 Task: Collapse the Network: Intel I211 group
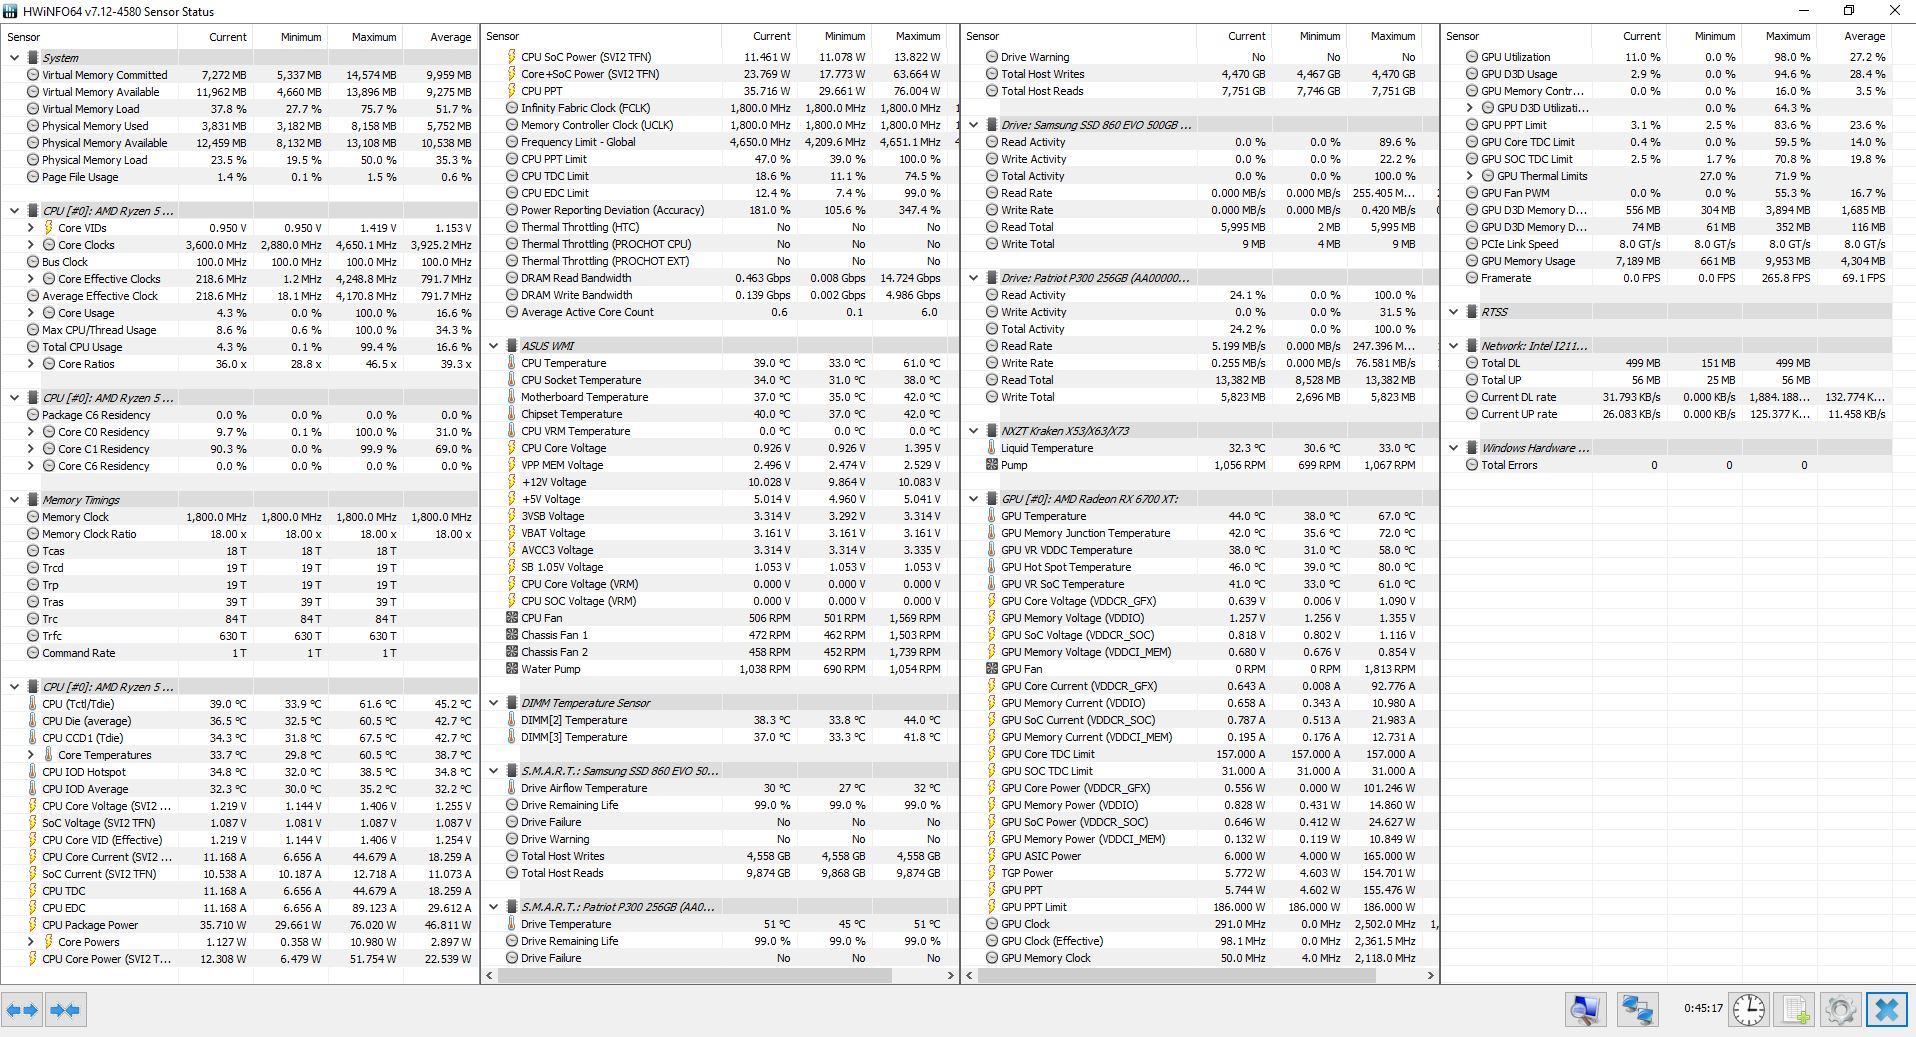pos(1454,346)
